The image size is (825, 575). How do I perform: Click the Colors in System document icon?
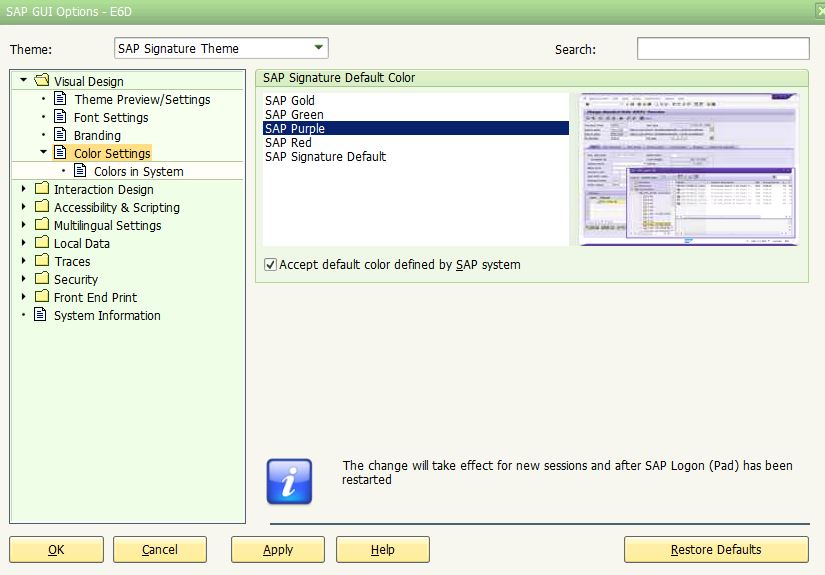pyautogui.click(x=80, y=170)
